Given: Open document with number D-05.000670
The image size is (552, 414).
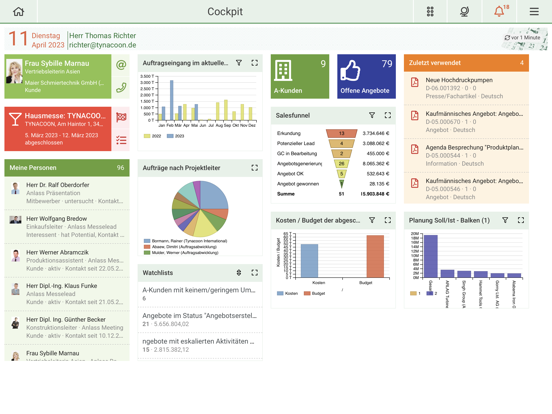Looking at the screenshot, I should [466, 121].
